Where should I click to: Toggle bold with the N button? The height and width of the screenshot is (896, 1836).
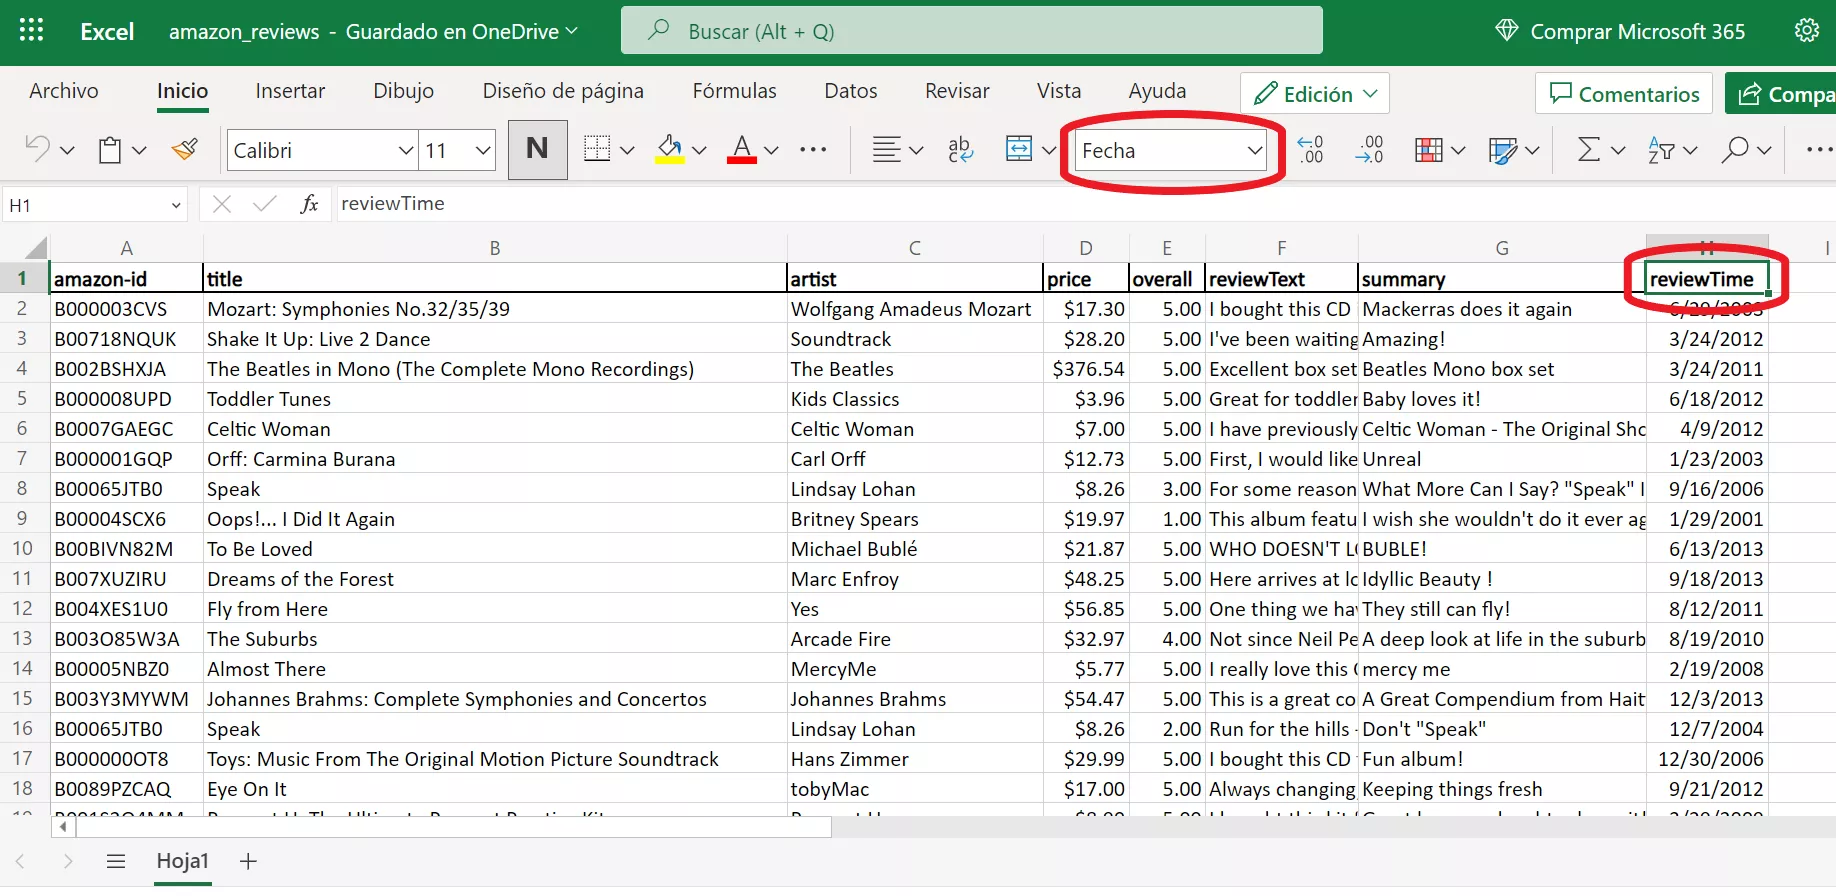coord(537,150)
